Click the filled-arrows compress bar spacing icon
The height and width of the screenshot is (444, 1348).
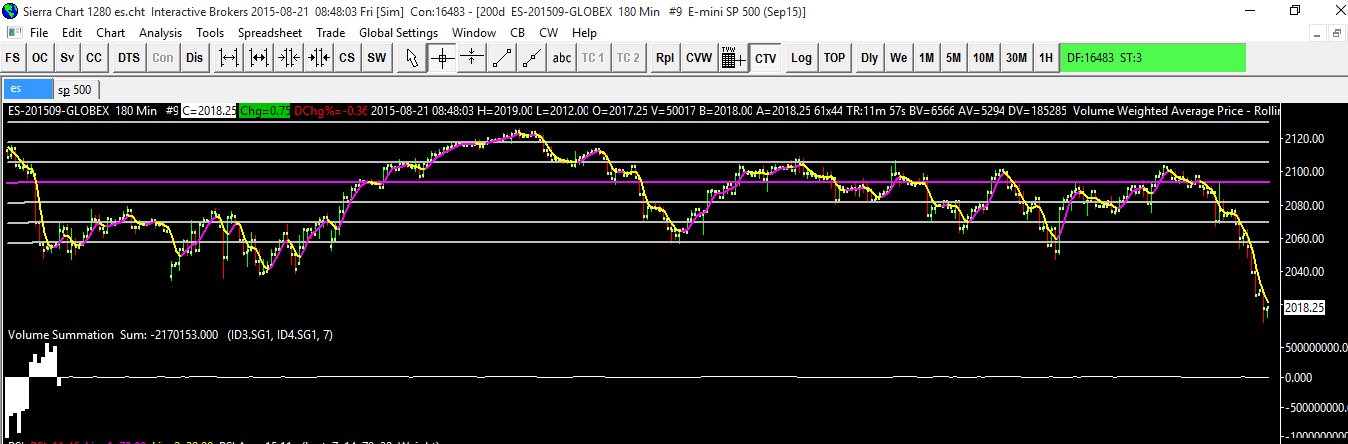coord(319,58)
